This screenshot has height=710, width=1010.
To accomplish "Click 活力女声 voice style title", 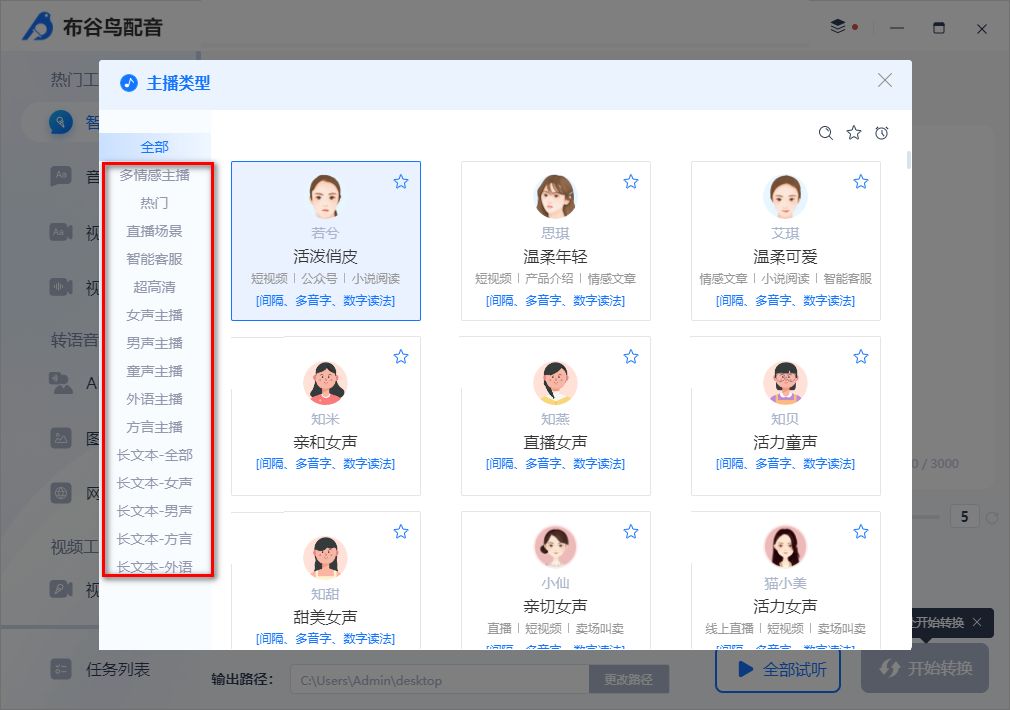I will click(x=785, y=606).
